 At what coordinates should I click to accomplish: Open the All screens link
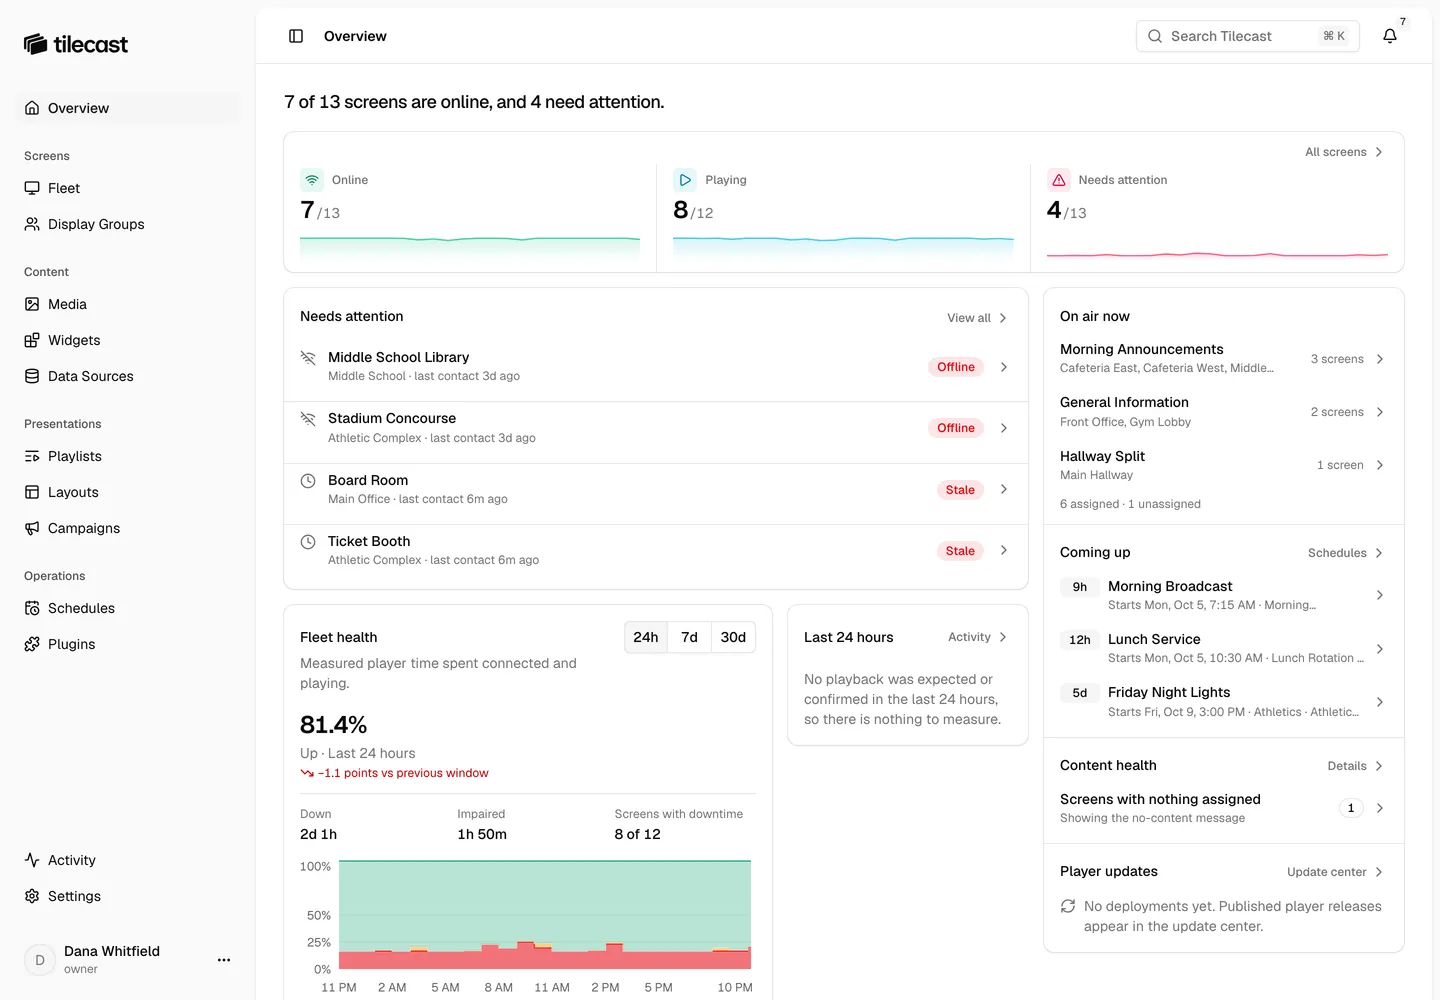(1344, 152)
